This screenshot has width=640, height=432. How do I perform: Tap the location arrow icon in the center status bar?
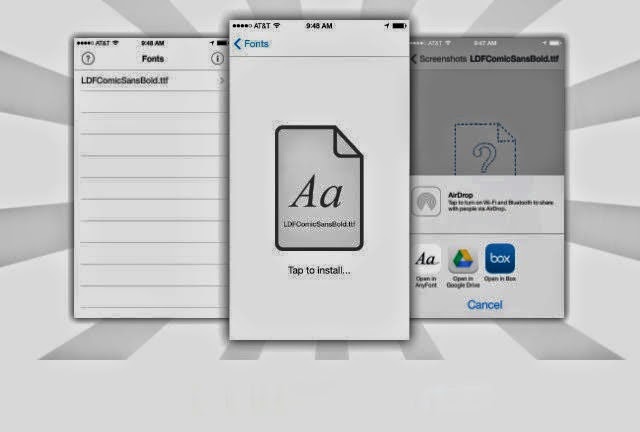[386, 26]
